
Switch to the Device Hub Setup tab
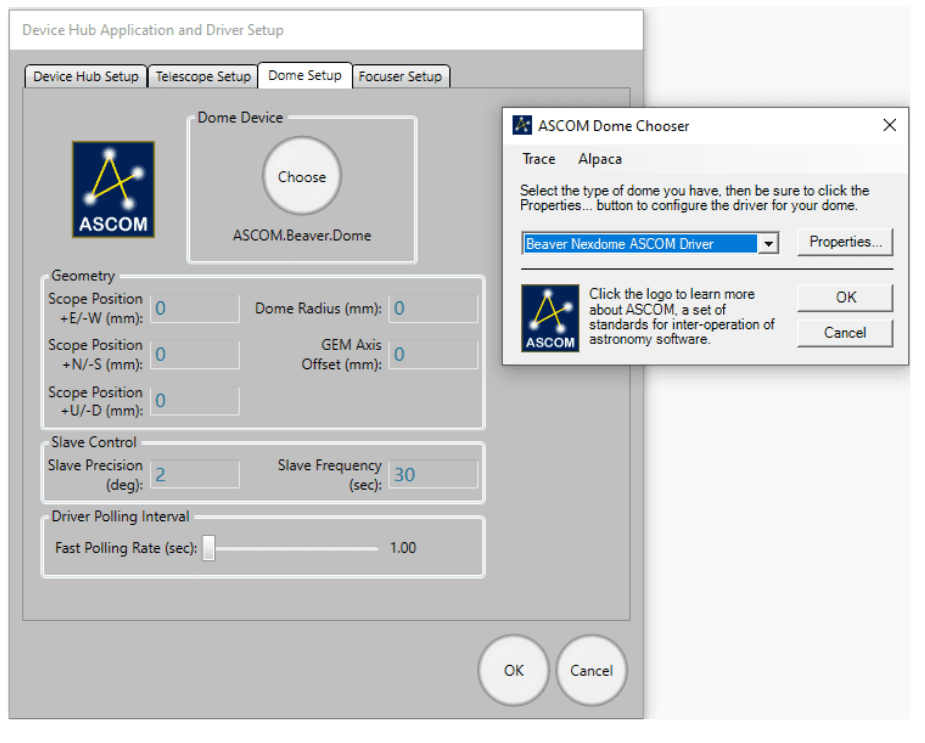tap(86, 76)
